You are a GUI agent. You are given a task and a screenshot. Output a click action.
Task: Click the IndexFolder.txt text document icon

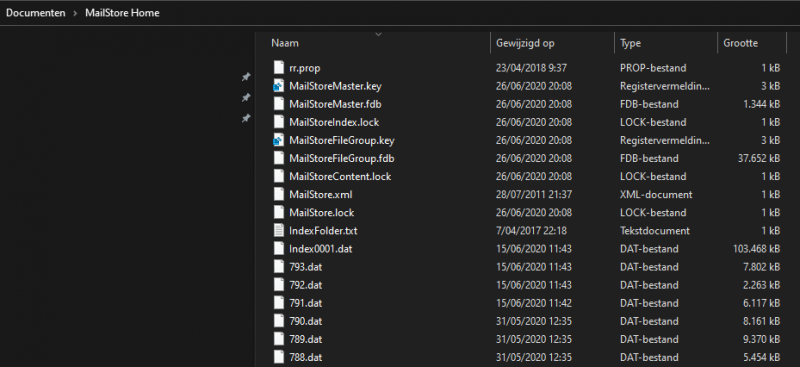pos(278,231)
